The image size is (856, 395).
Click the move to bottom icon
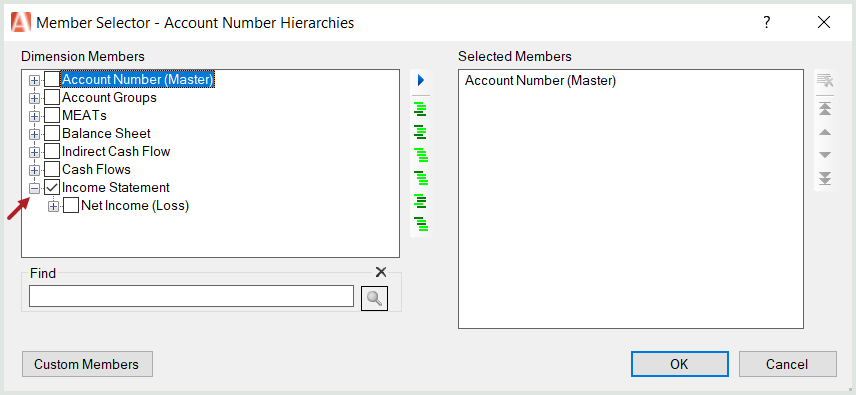point(825,178)
